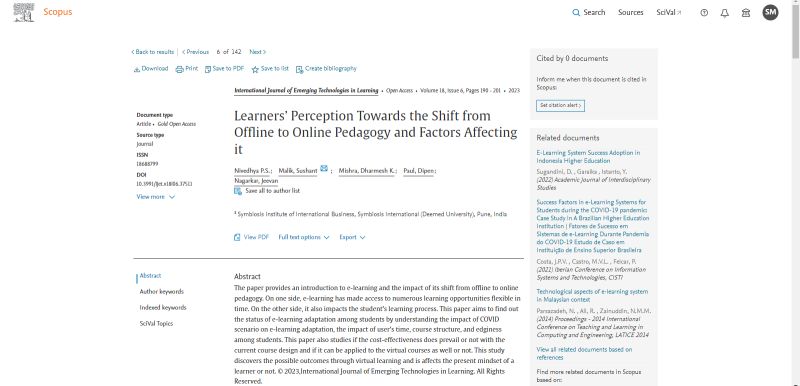Open Sources in top navigation
Screen dimensions: 800x386
[x=631, y=12]
